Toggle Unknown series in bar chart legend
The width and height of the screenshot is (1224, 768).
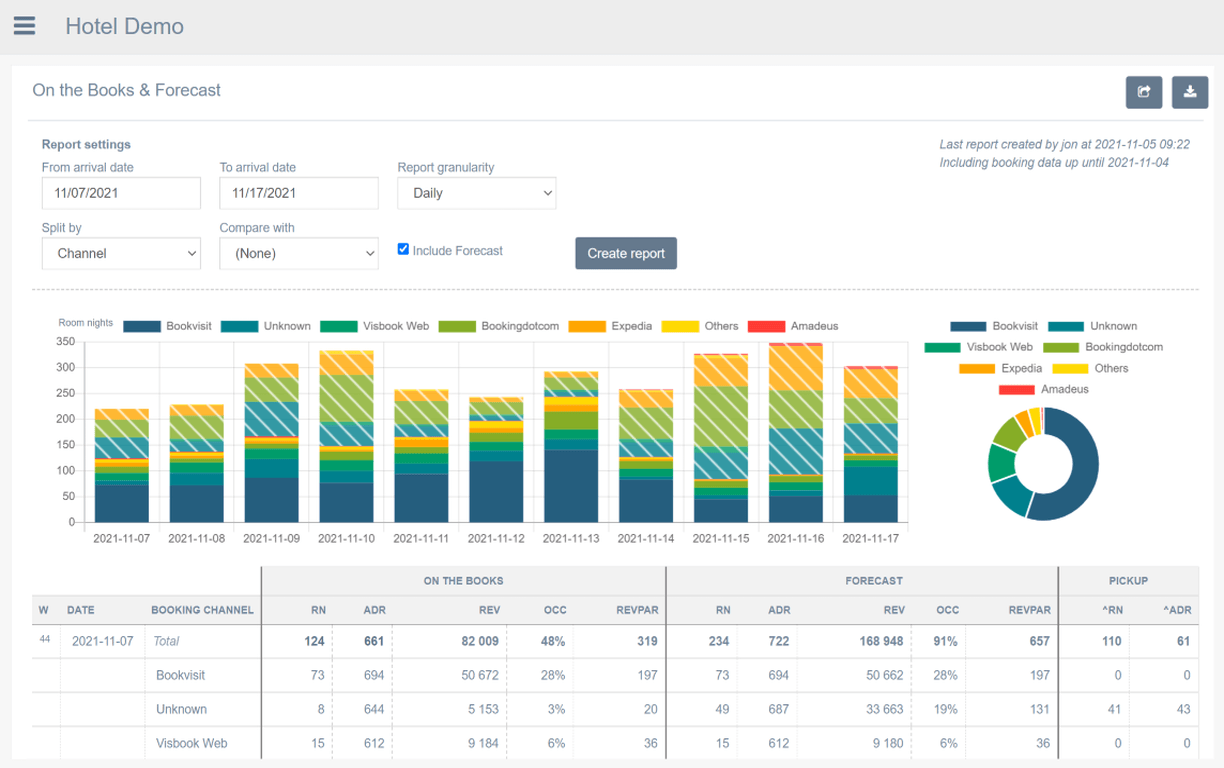(265, 326)
